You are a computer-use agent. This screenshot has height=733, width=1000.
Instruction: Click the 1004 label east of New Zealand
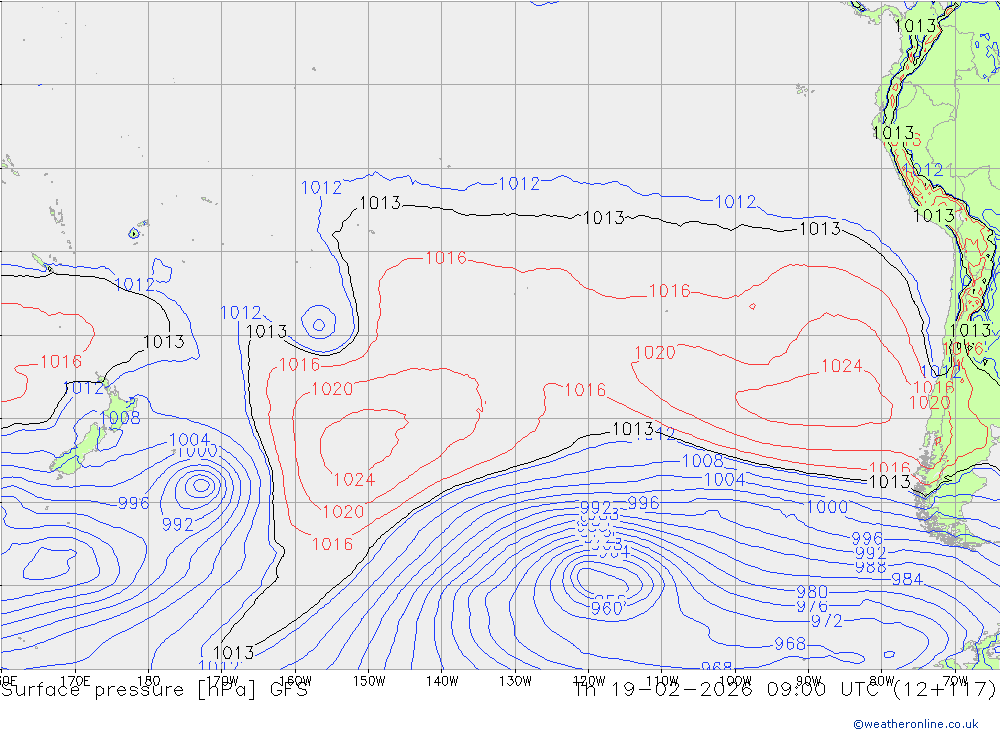pos(189,440)
